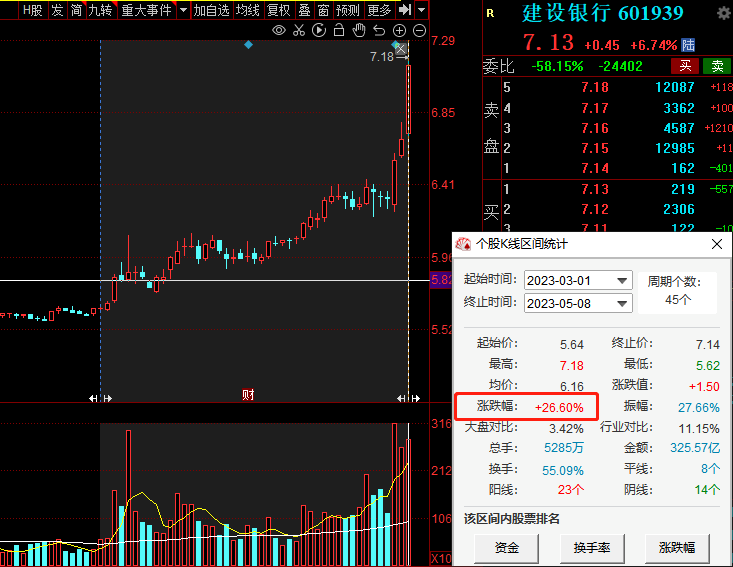Screen dimensions: 733x567
Task: Click the 资金 ranking button
Action: (507, 547)
